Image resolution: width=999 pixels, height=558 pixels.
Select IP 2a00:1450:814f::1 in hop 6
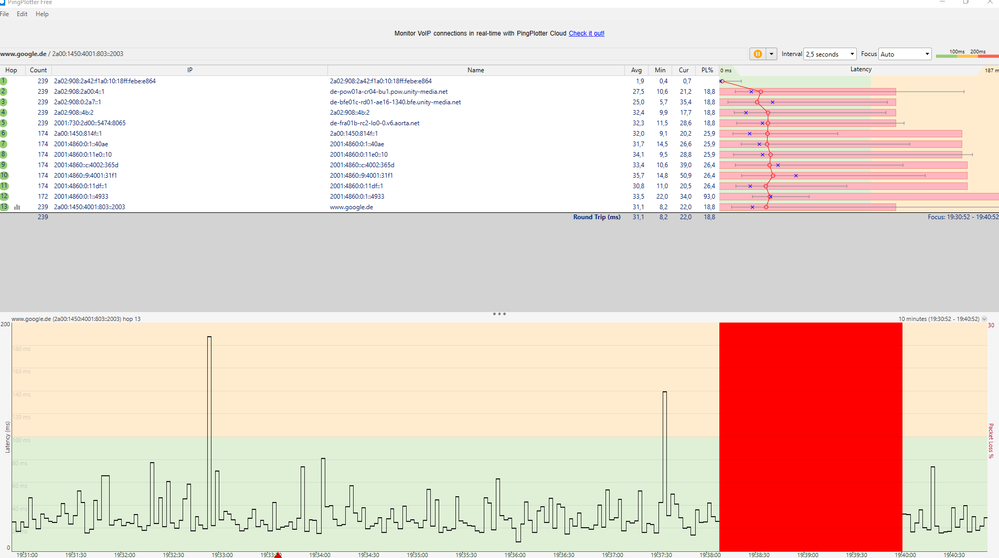pyautogui.click(x=78, y=134)
